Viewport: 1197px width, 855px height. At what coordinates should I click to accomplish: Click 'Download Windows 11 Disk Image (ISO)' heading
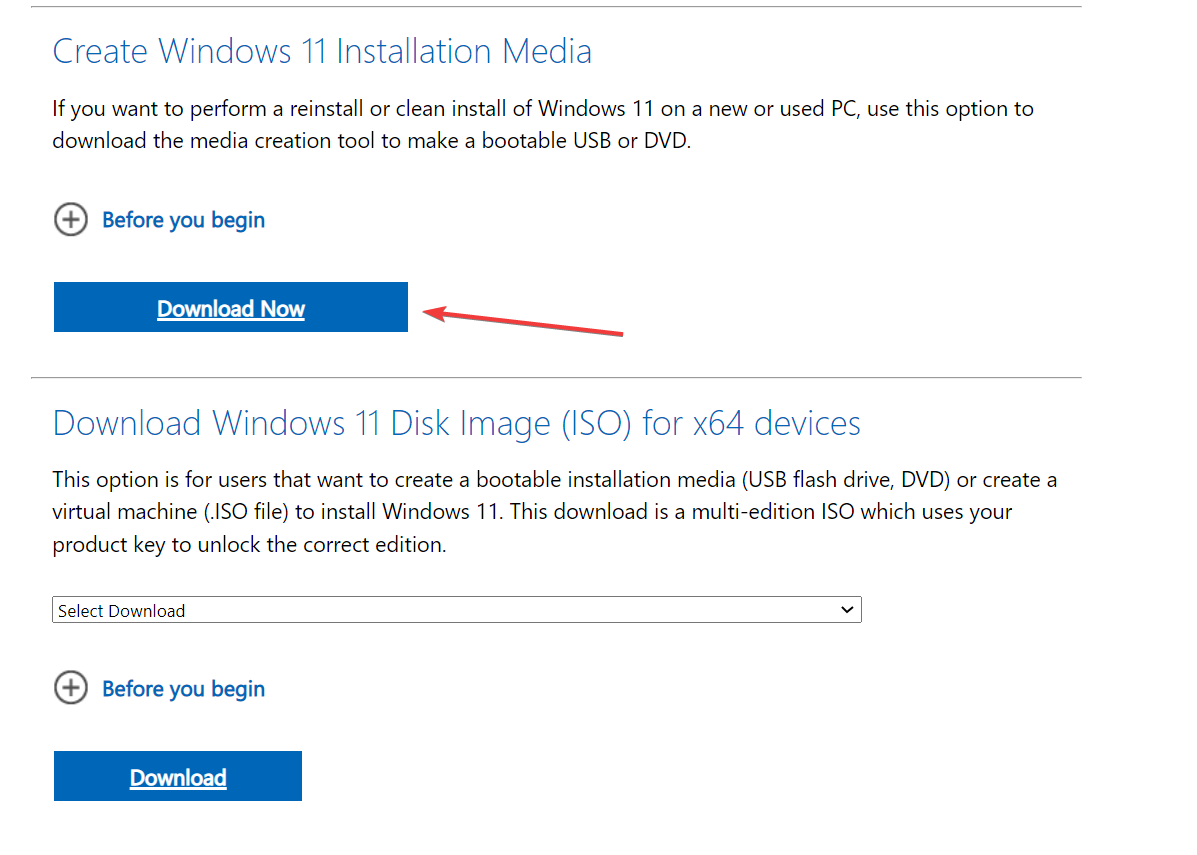click(457, 423)
